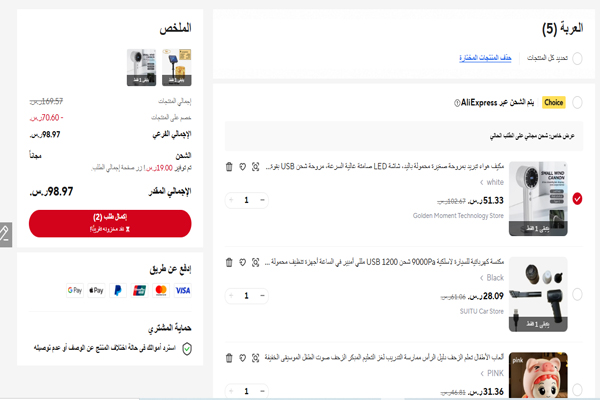Open Golden Moment Technology Store link
600x400 pixels.
[x=458, y=216]
